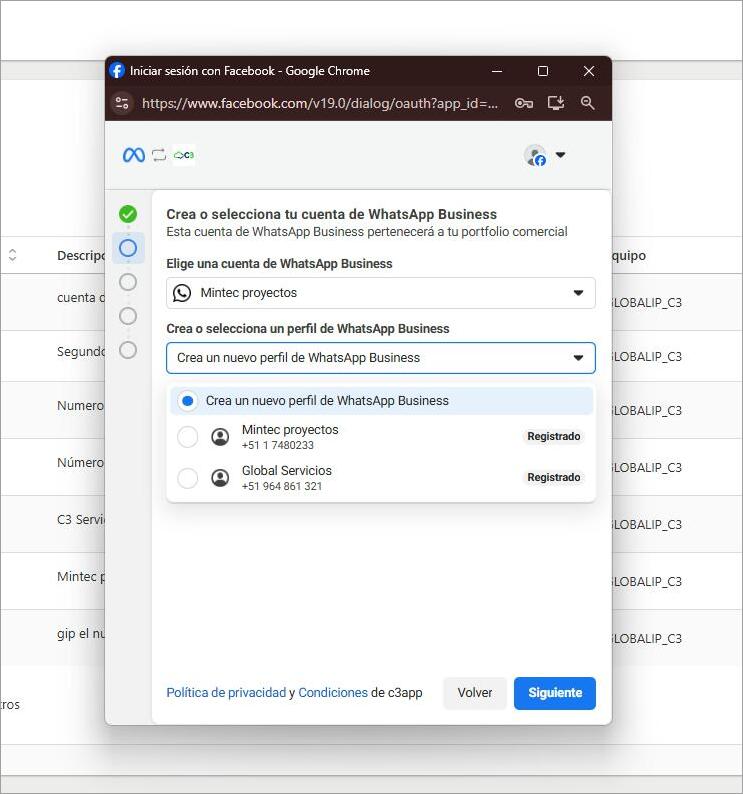Click the URL address bar text
Screen dimensions: 743x794
pyautogui.click(x=320, y=103)
